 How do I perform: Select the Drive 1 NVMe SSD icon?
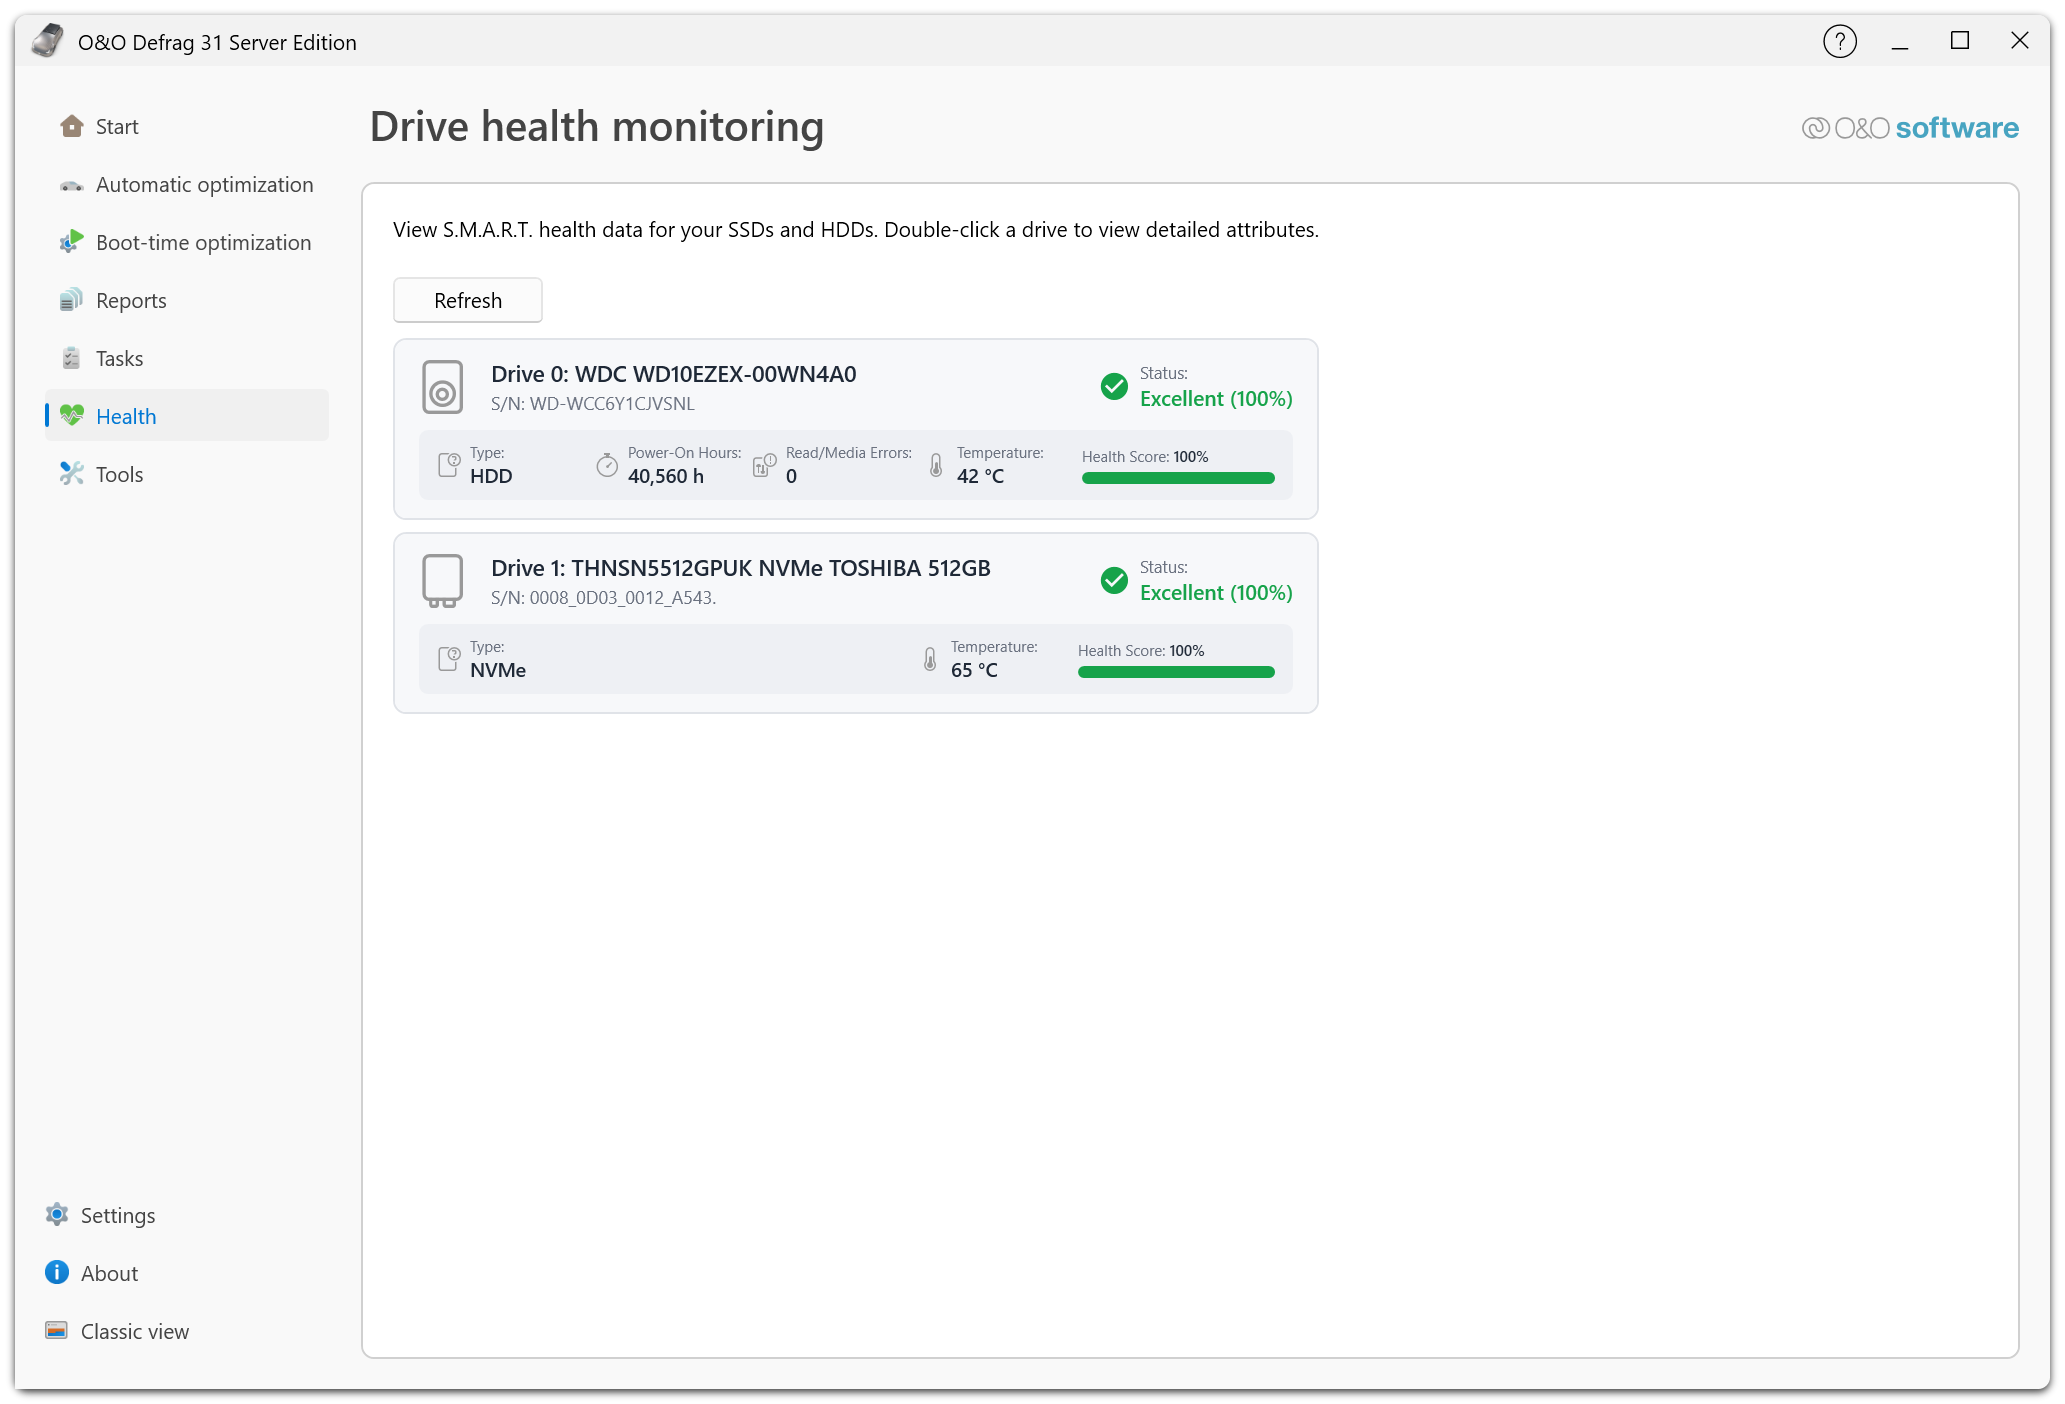442,581
